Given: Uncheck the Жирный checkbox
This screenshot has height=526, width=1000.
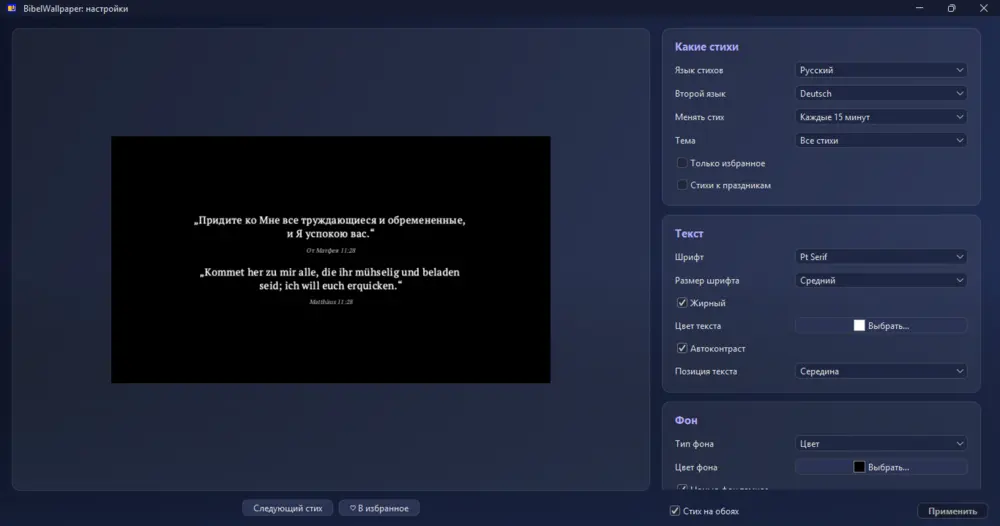Looking at the screenshot, I should coord(682,303).
